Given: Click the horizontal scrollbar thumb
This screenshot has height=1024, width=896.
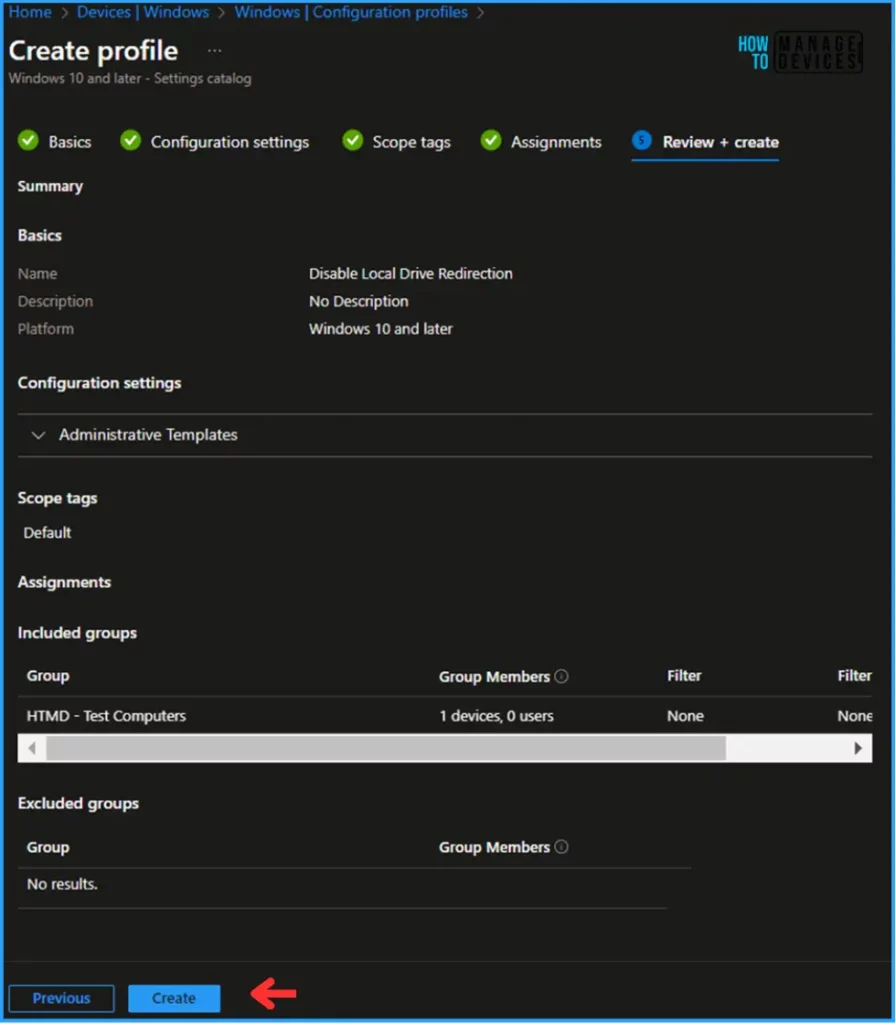Looking at the screenshot, I should 386,748.
